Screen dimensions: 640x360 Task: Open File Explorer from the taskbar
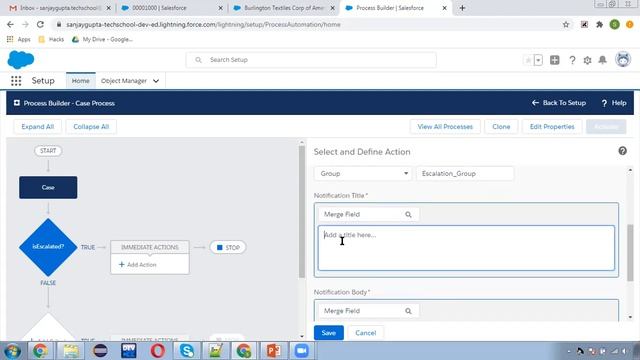[71, 351]
